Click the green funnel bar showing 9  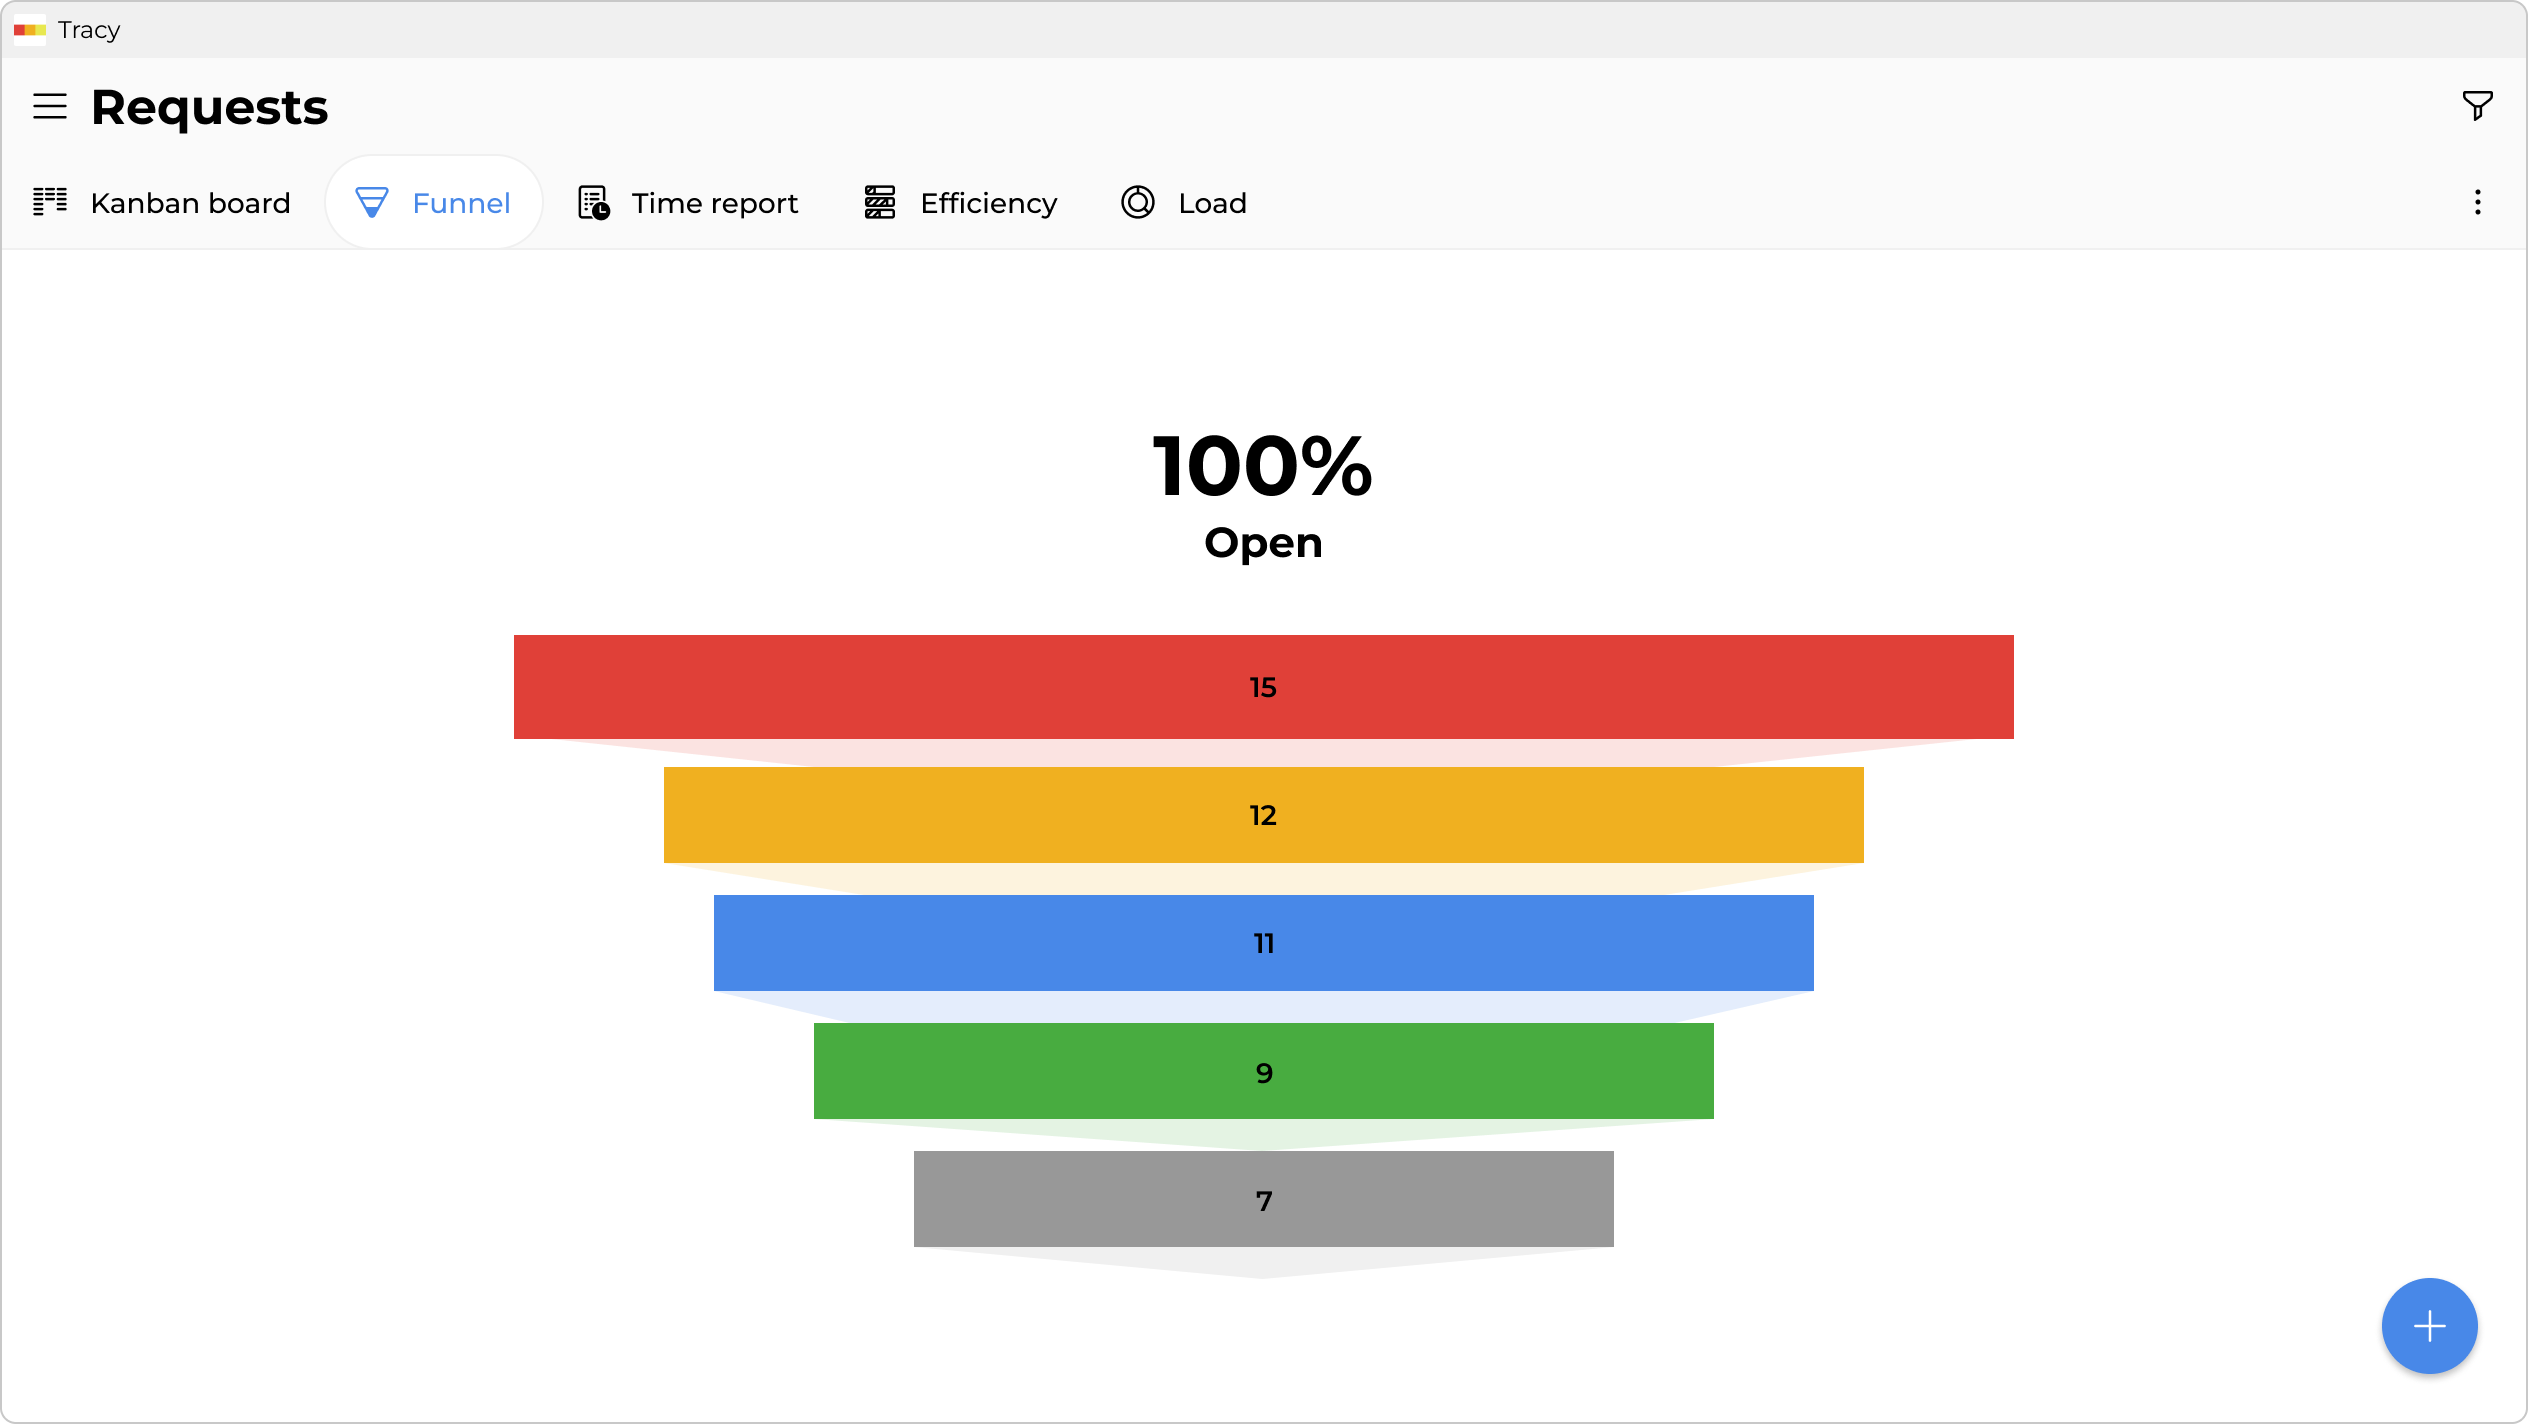coord(1263,1071)
